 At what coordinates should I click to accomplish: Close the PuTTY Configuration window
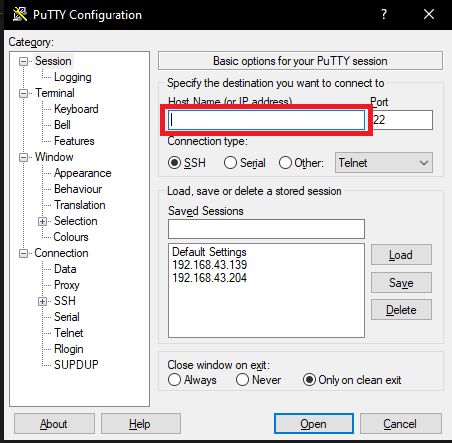coord(429,14)
